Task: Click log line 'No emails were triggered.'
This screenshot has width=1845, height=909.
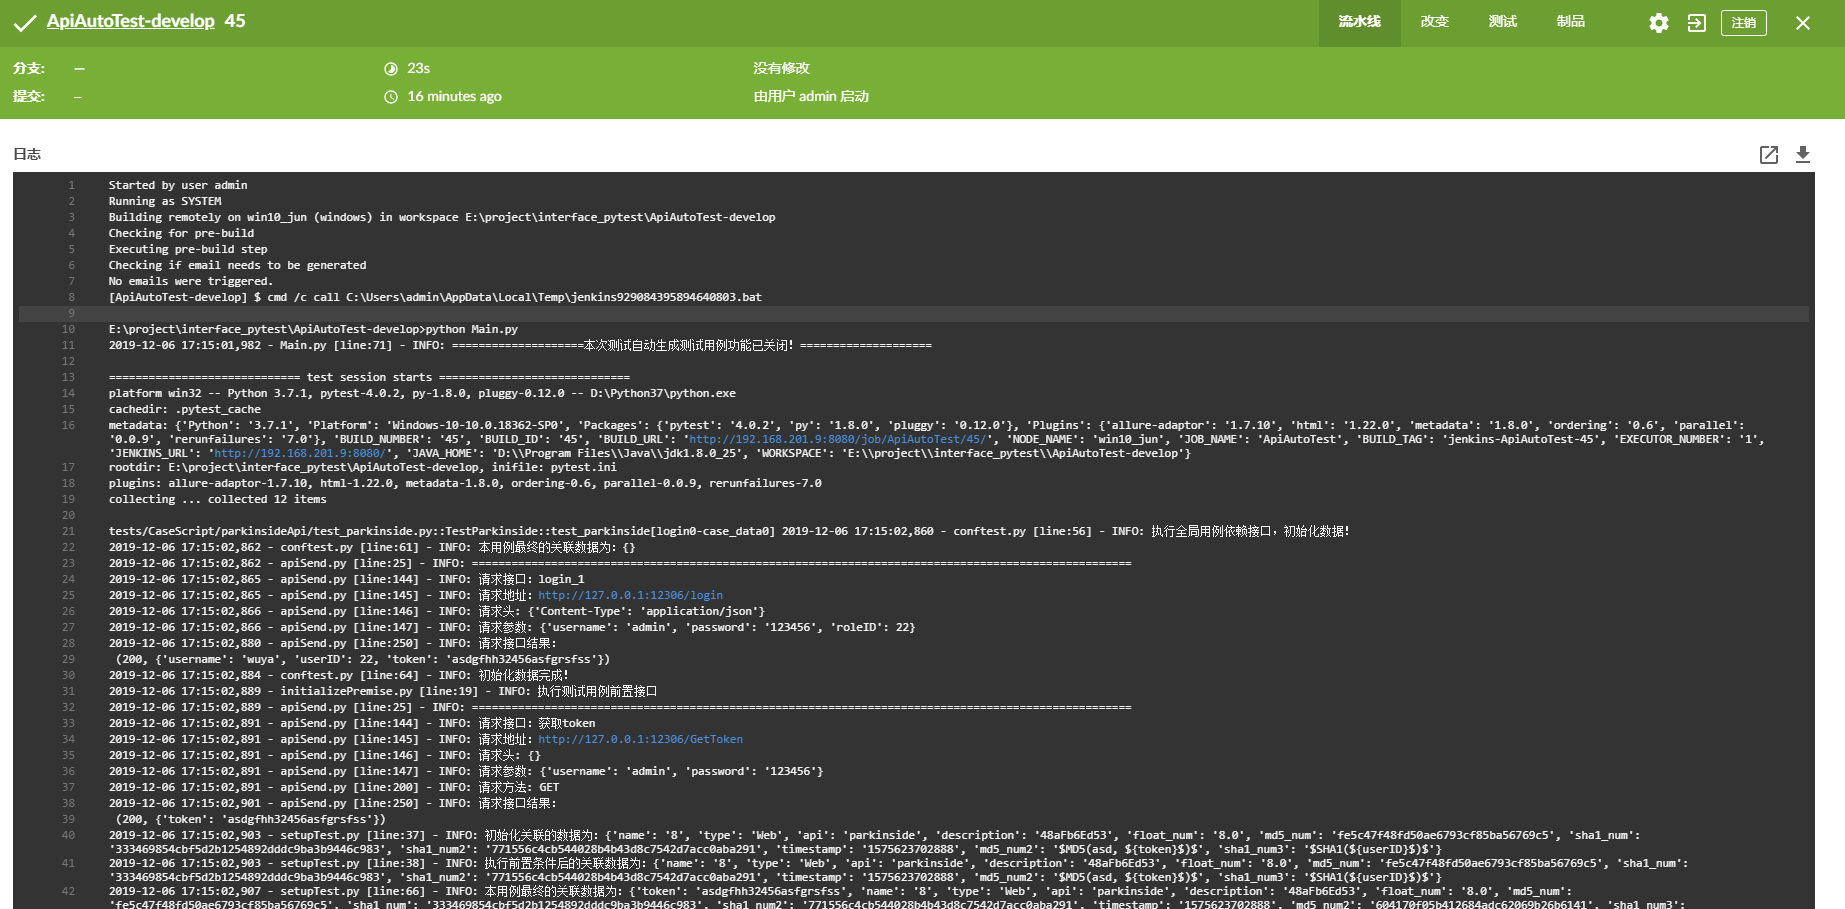Action: (190, 281)
